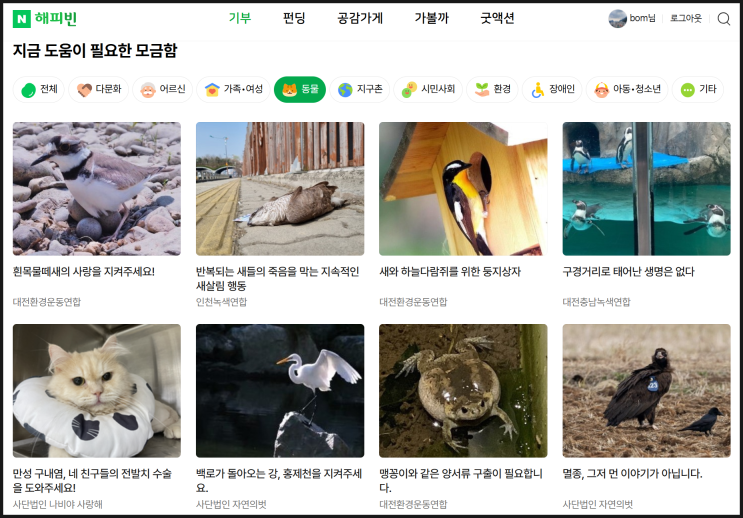Click the 로그아웃 logout link
Image resolution: width=743 pixels, height=518 pixels.
click(x=686, y=18)
